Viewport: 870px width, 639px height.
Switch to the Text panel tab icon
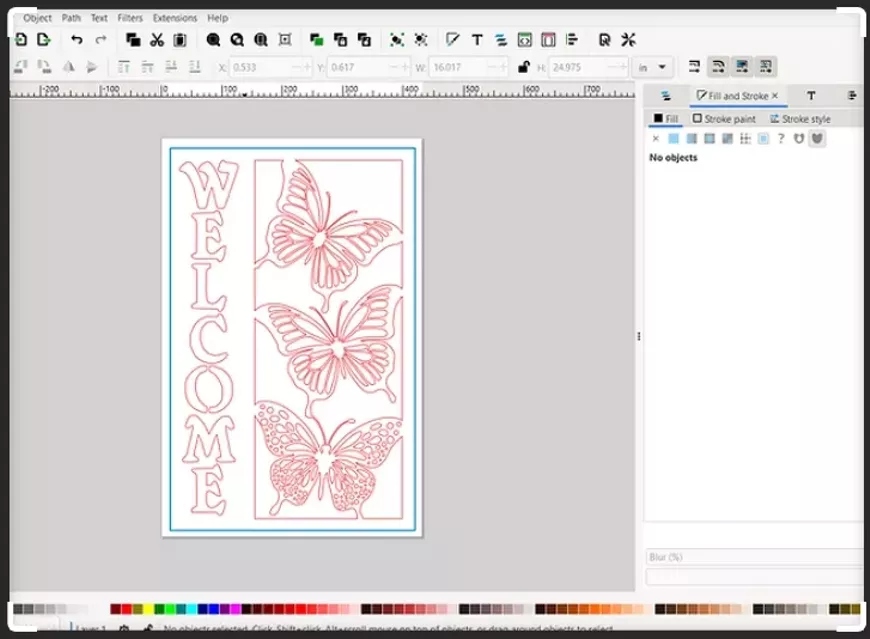pos(811,96)
